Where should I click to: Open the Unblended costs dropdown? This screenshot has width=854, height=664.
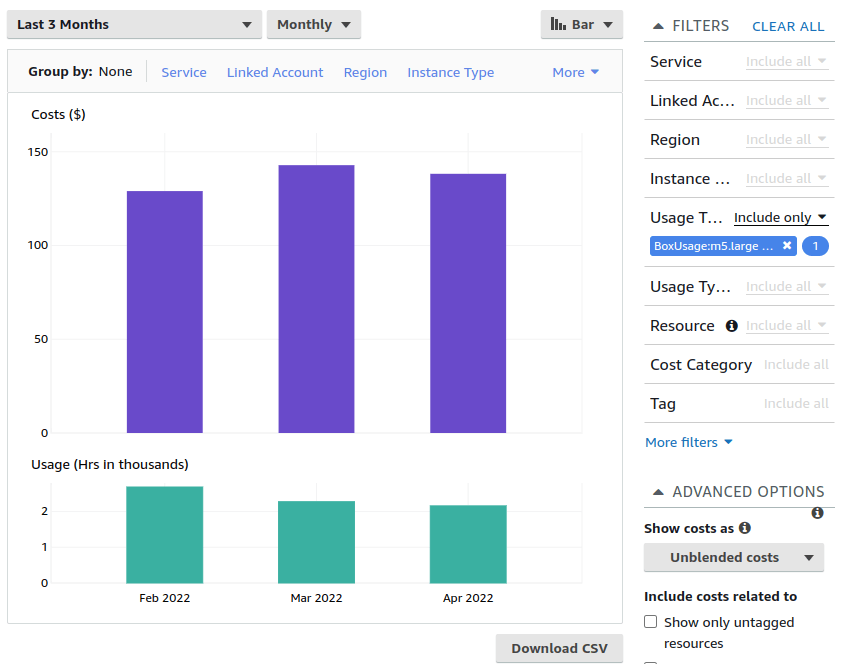(x=733, y=557)
